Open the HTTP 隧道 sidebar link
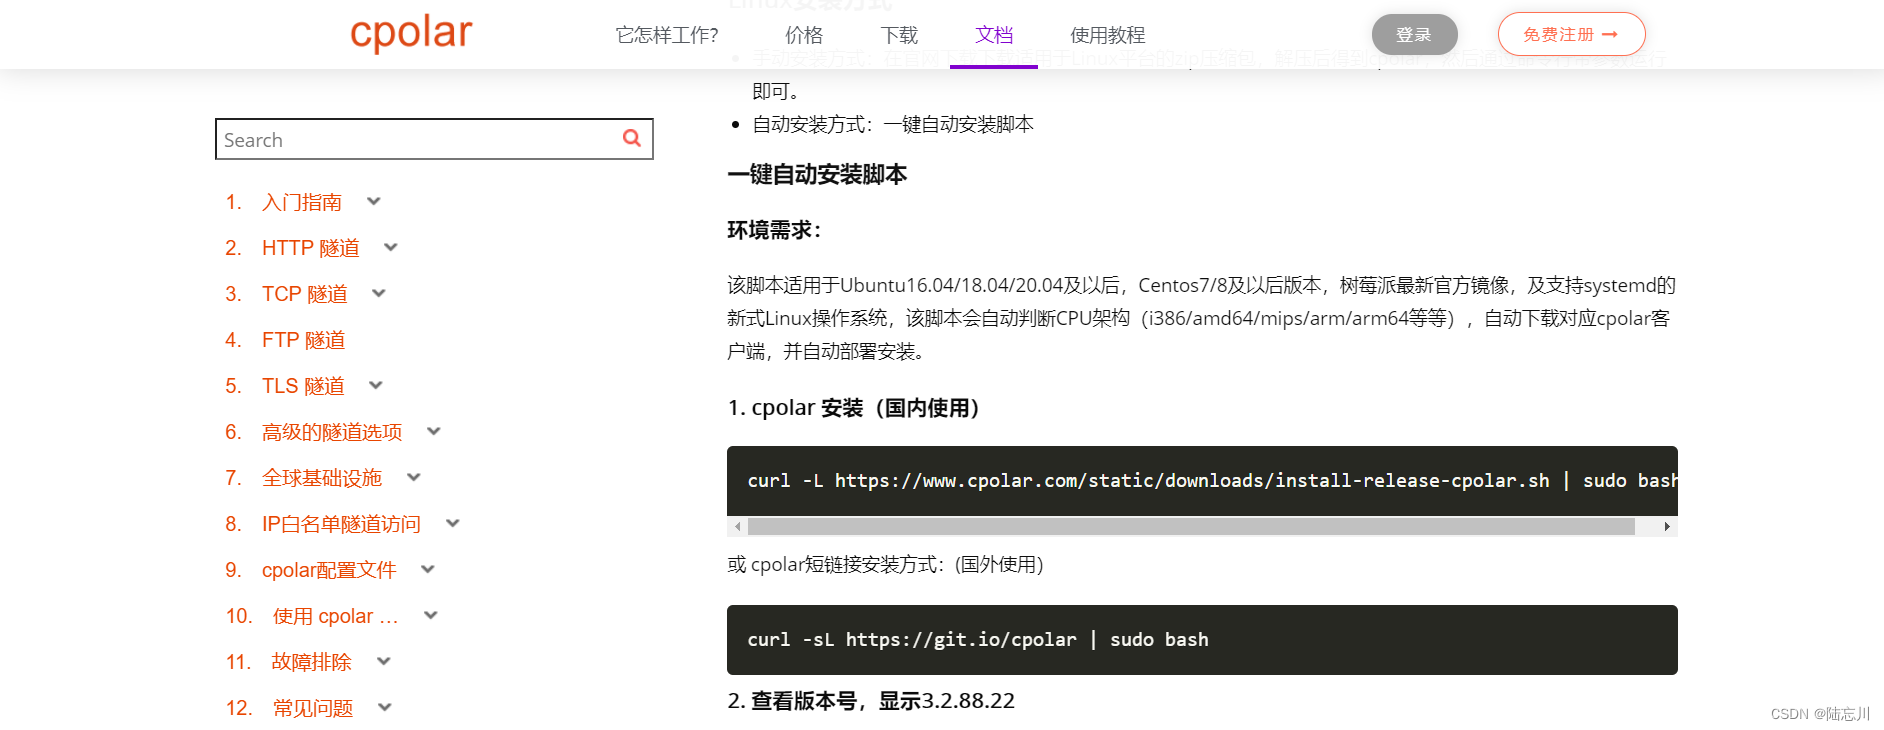This screenshot has width=1884, height=730. 311,248
